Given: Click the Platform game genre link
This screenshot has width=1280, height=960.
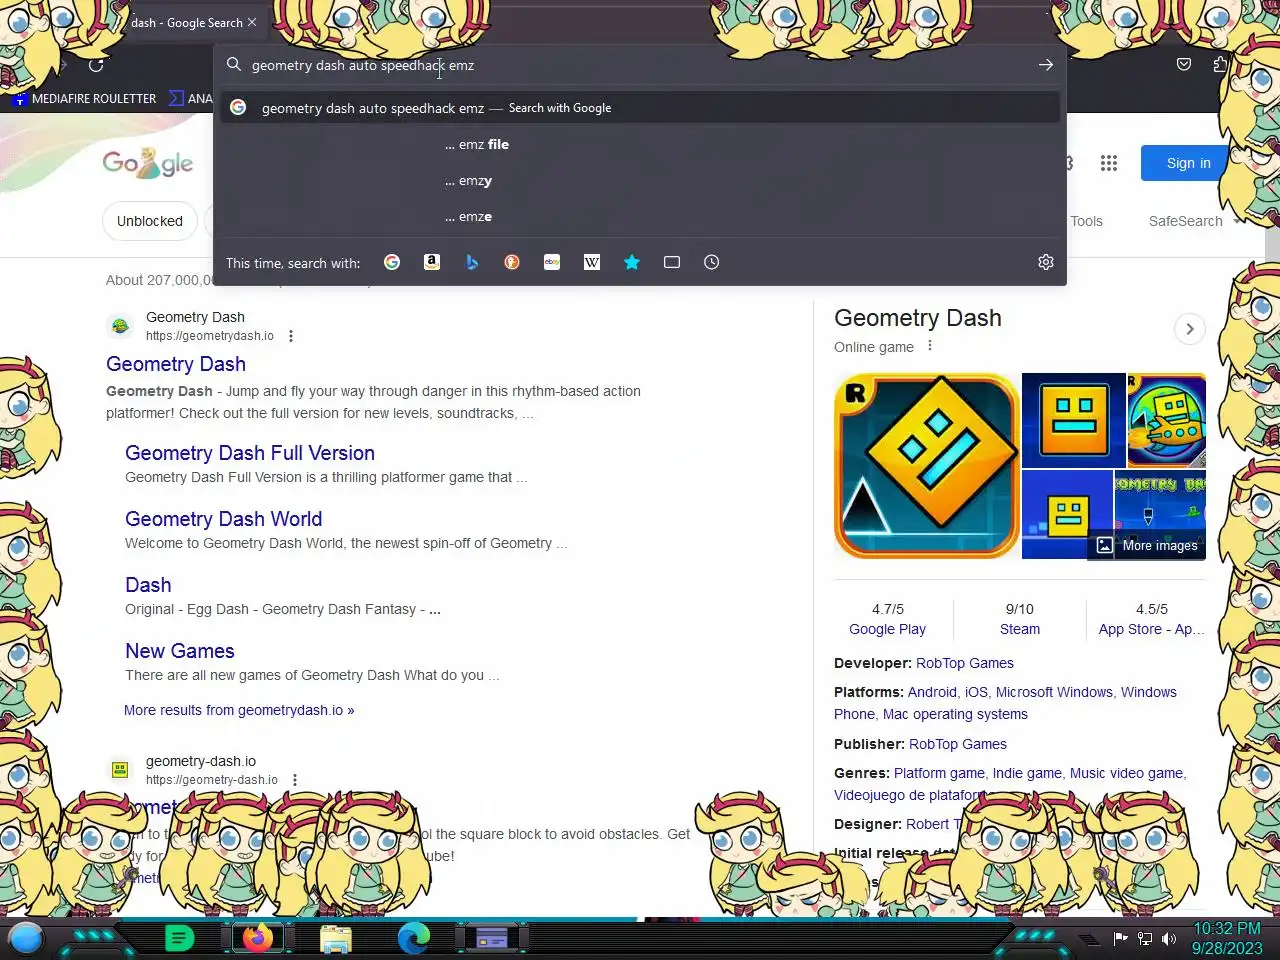Looking at the screenshot, I should (x=939, y=773).
